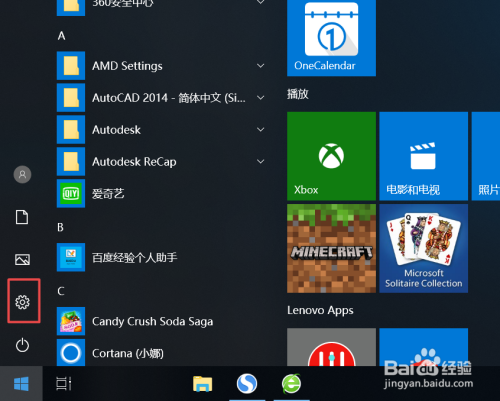This screenshot has height=401, width=500.
Task: Open Sogou browser from the taskbar
Action: point(247,383)
